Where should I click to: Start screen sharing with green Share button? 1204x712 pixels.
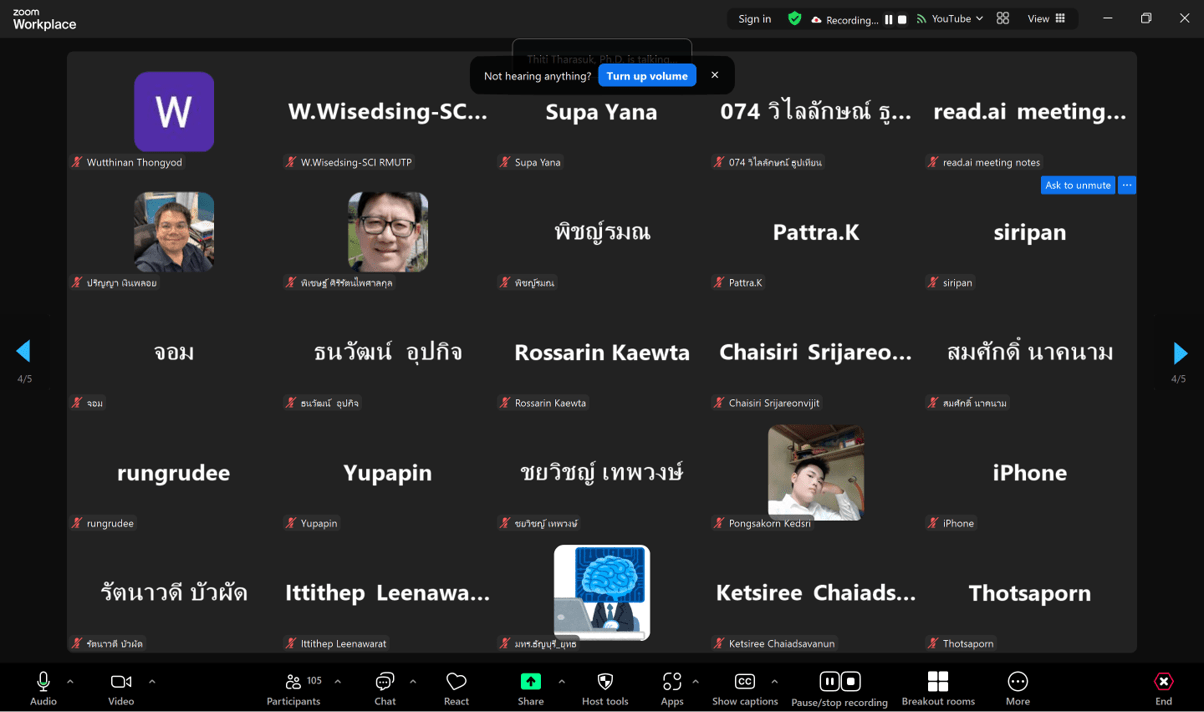tap(531, 688)
